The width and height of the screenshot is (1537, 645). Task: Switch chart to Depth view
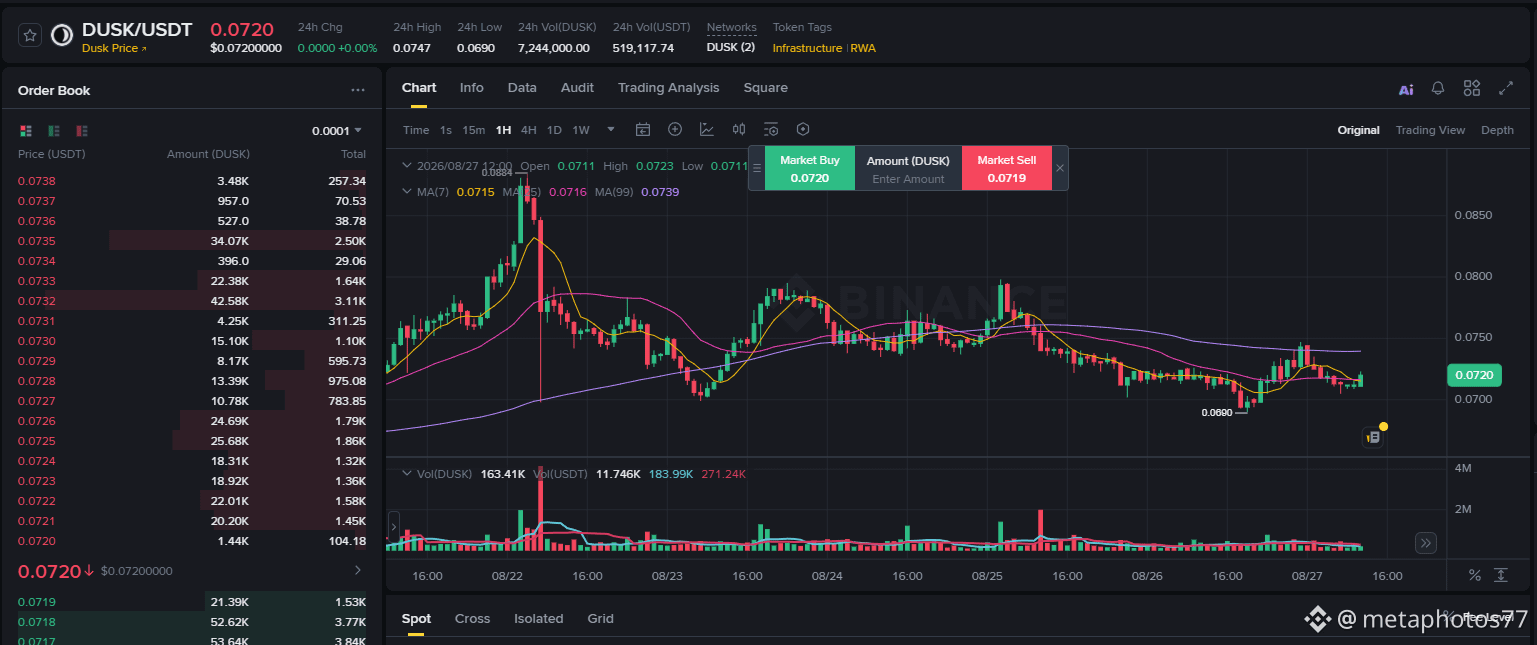[x=1497, y=130]
